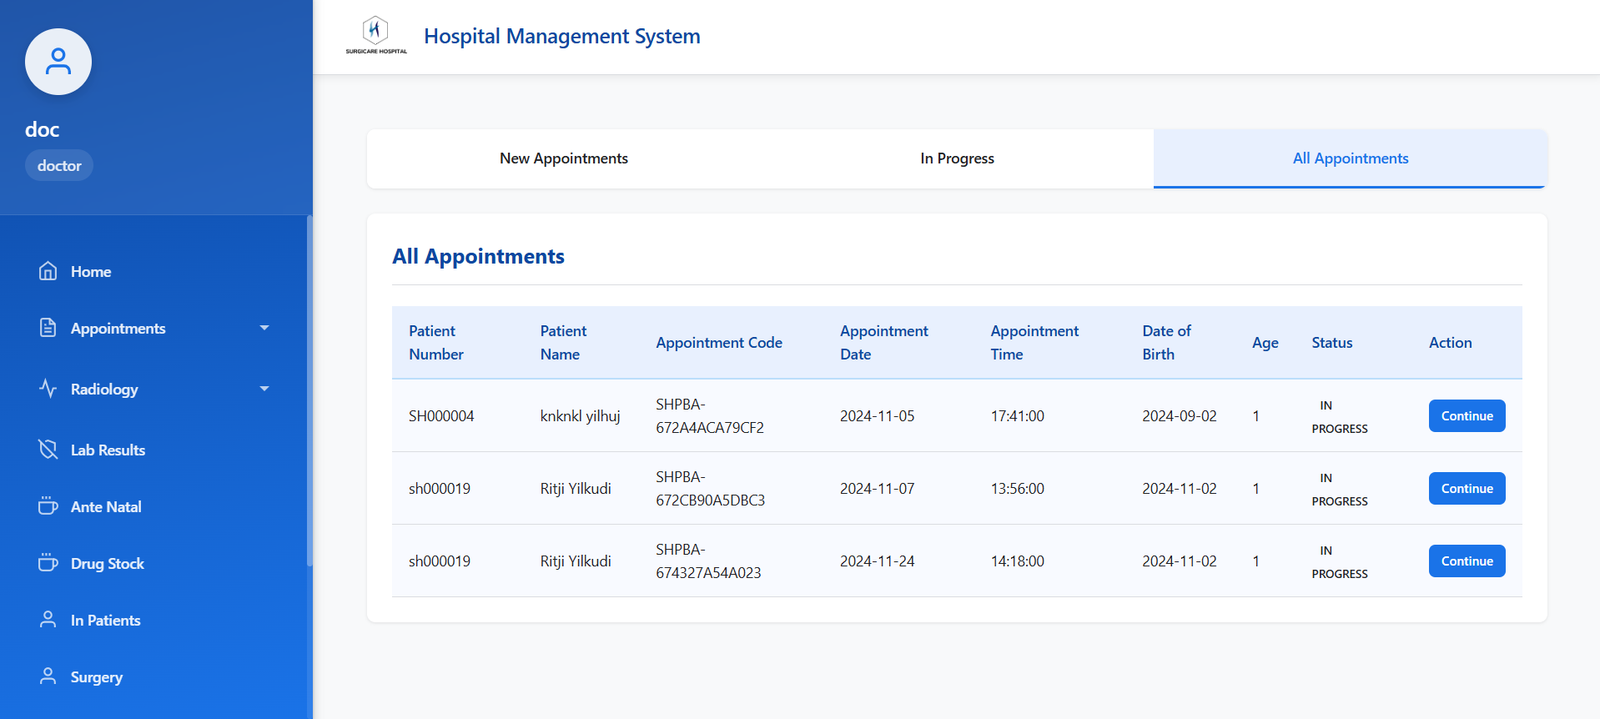Open Lab Results via its icon
The image size is (1600, 719).
coord(48,450)
